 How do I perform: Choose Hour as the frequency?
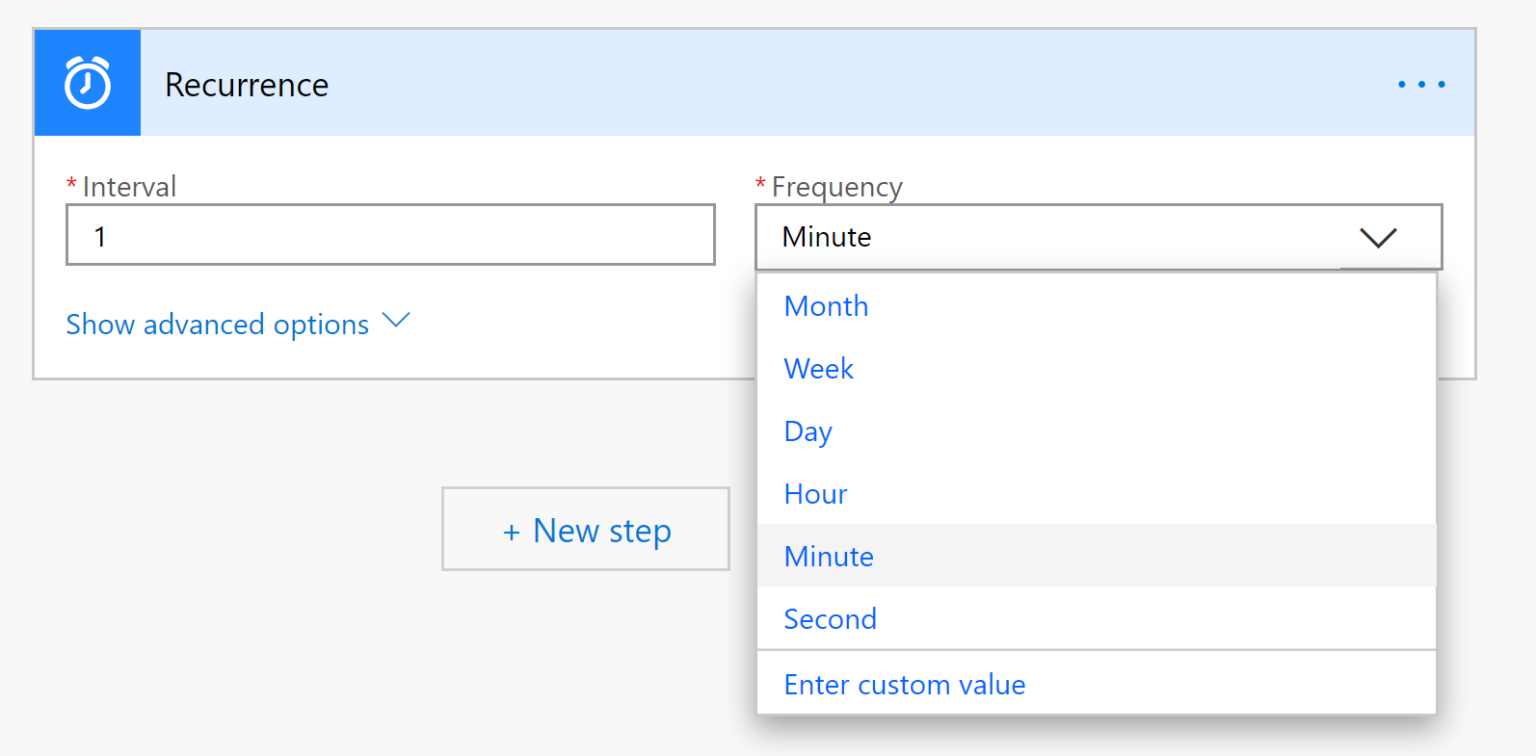click(x=815, y=493)
